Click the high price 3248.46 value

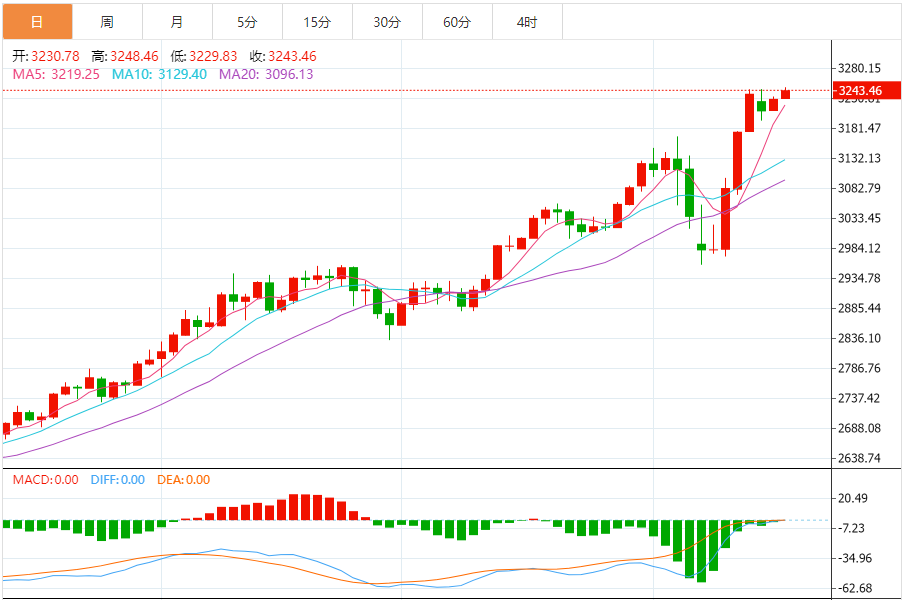click(x=134, y=56)
